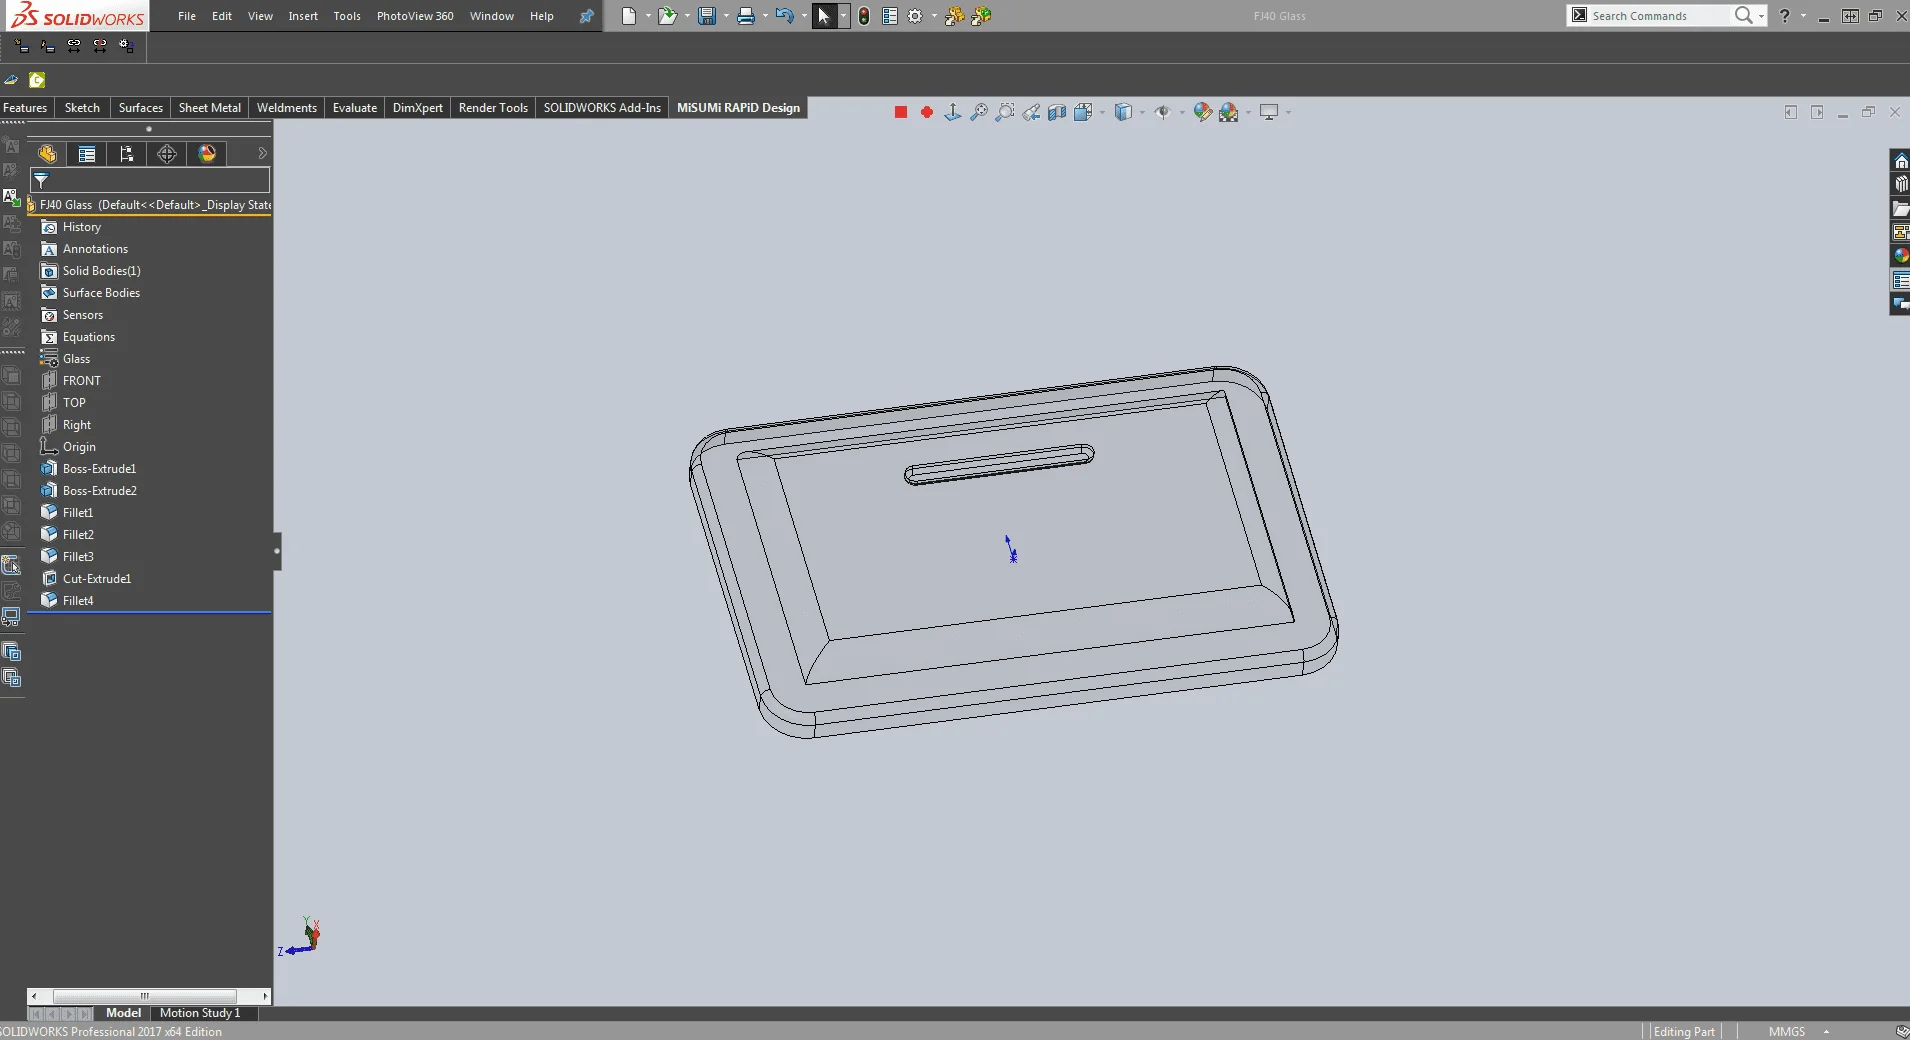1910x1040 pixels.
Task: Open the Insert menu
Action: tap(303, 16)
